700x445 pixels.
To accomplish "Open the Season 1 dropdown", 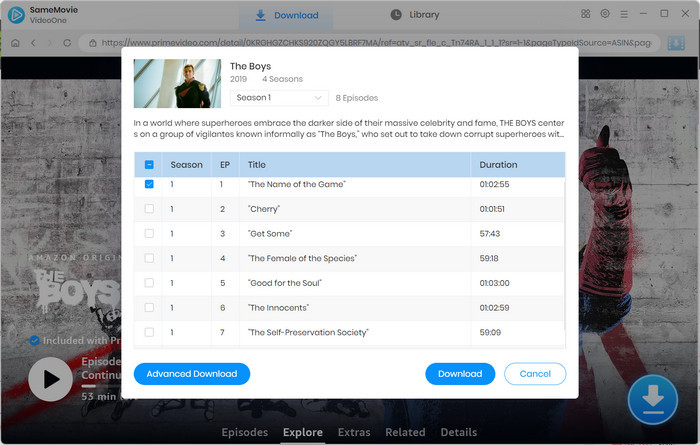I will coord(279,98).
